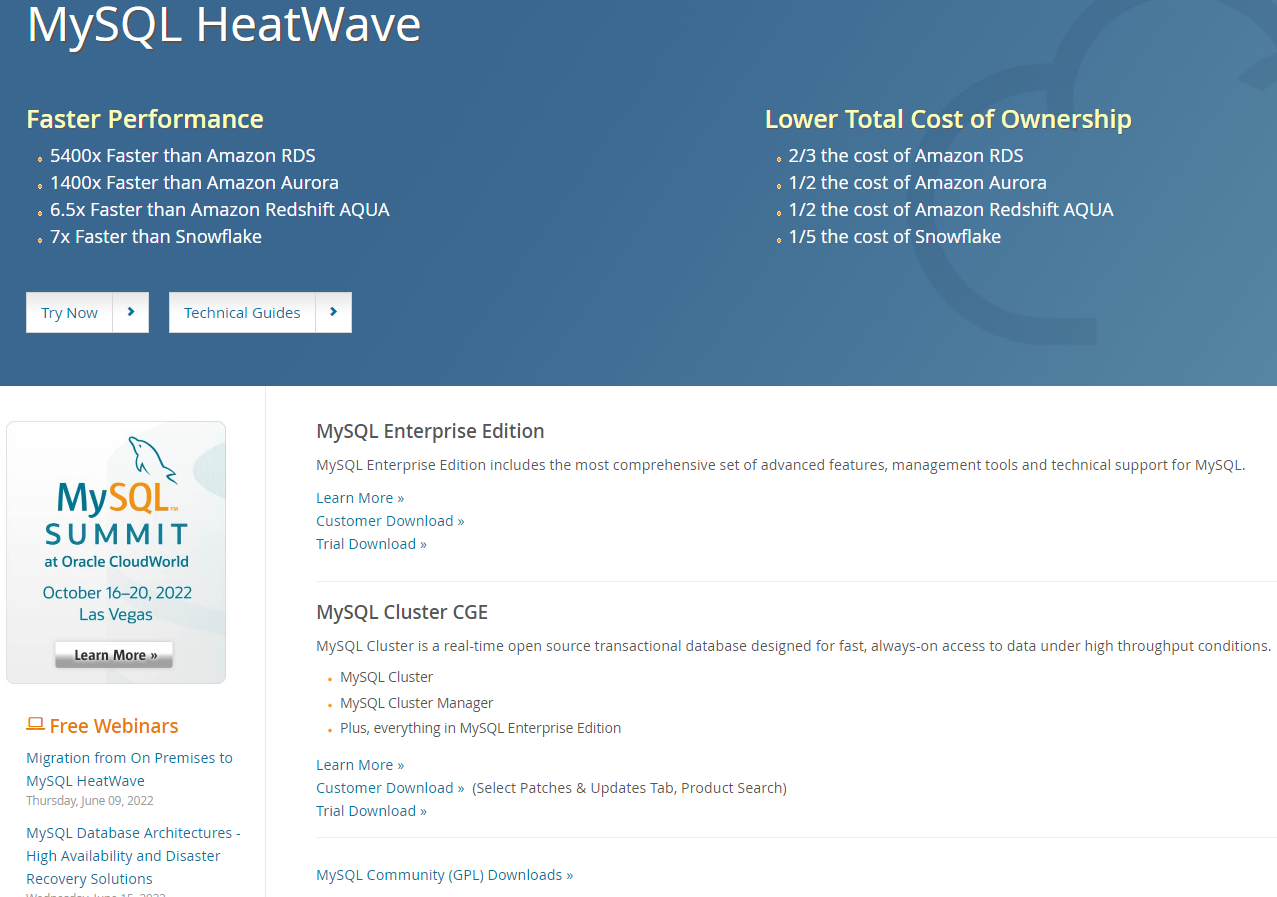The image size is (1277, 897).
Task: Click '2/3 the cost of Amazon RDS' text
Action: click(x=906, y=156)
